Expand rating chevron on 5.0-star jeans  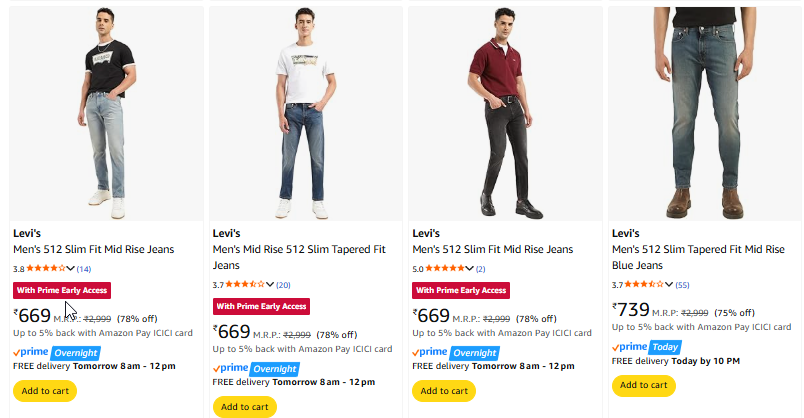[x=470, y=269]
